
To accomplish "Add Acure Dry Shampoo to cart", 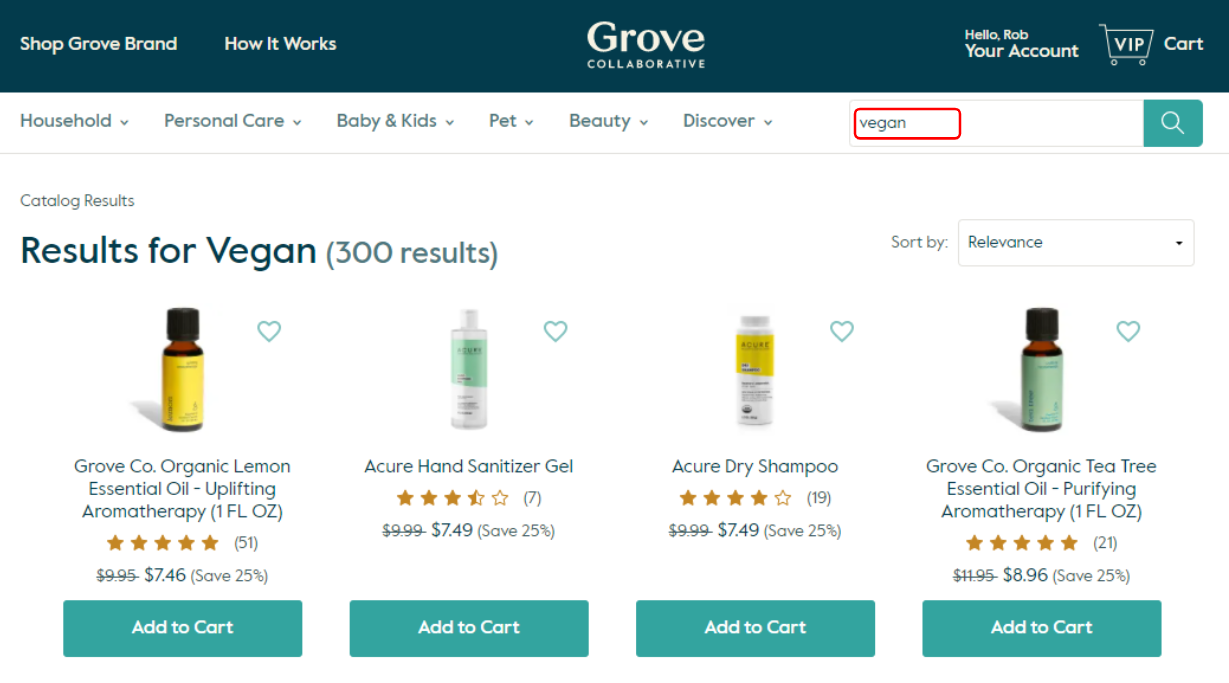I will (755, 628).
